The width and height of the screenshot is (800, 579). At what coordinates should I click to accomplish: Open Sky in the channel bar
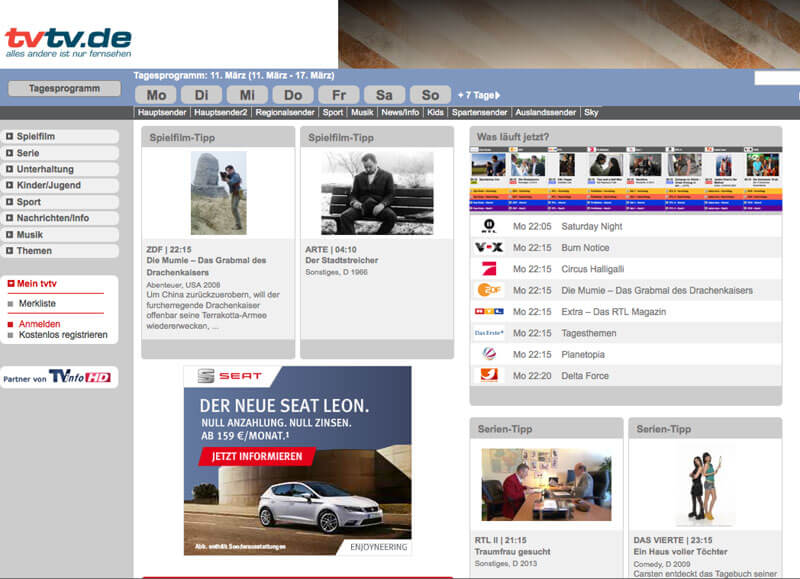pyautogui.click(x=591, y=112)
